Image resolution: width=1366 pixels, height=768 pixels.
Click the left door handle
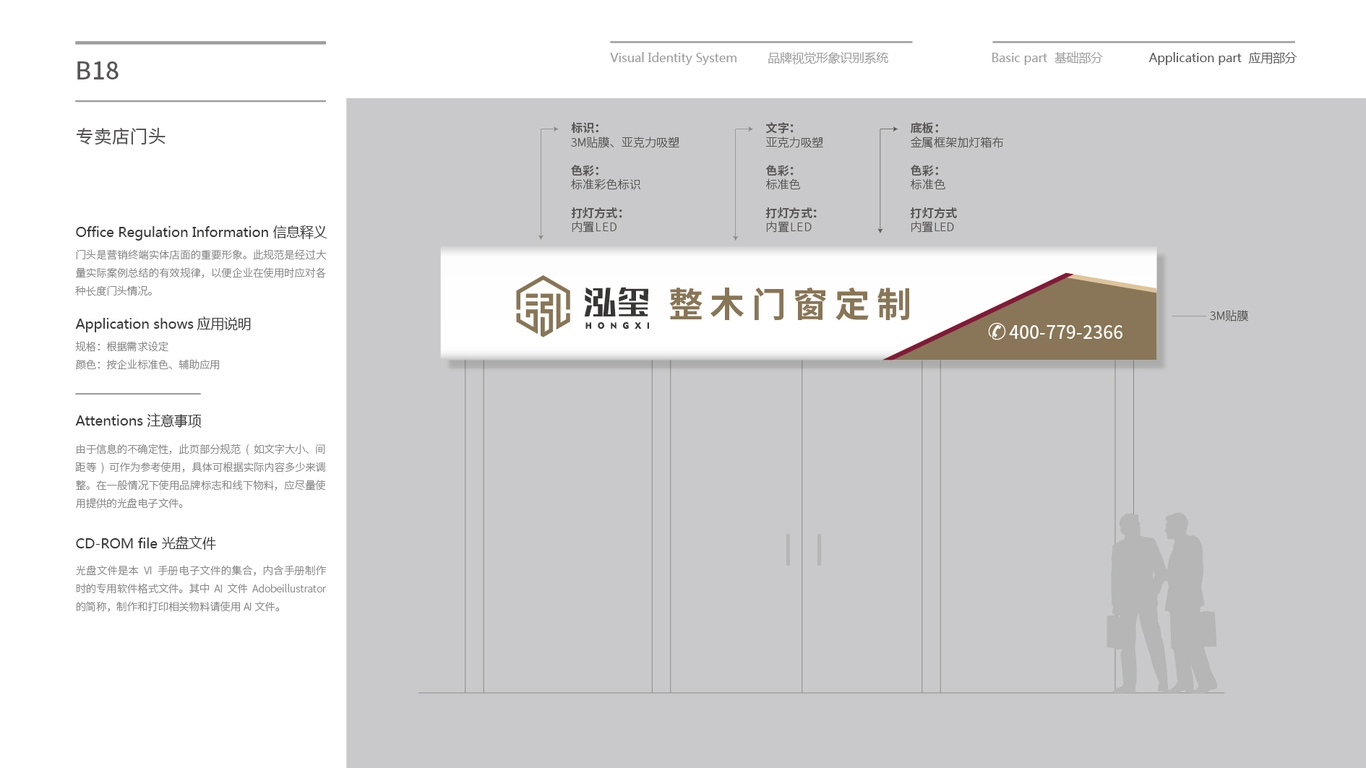coord(788,550)
